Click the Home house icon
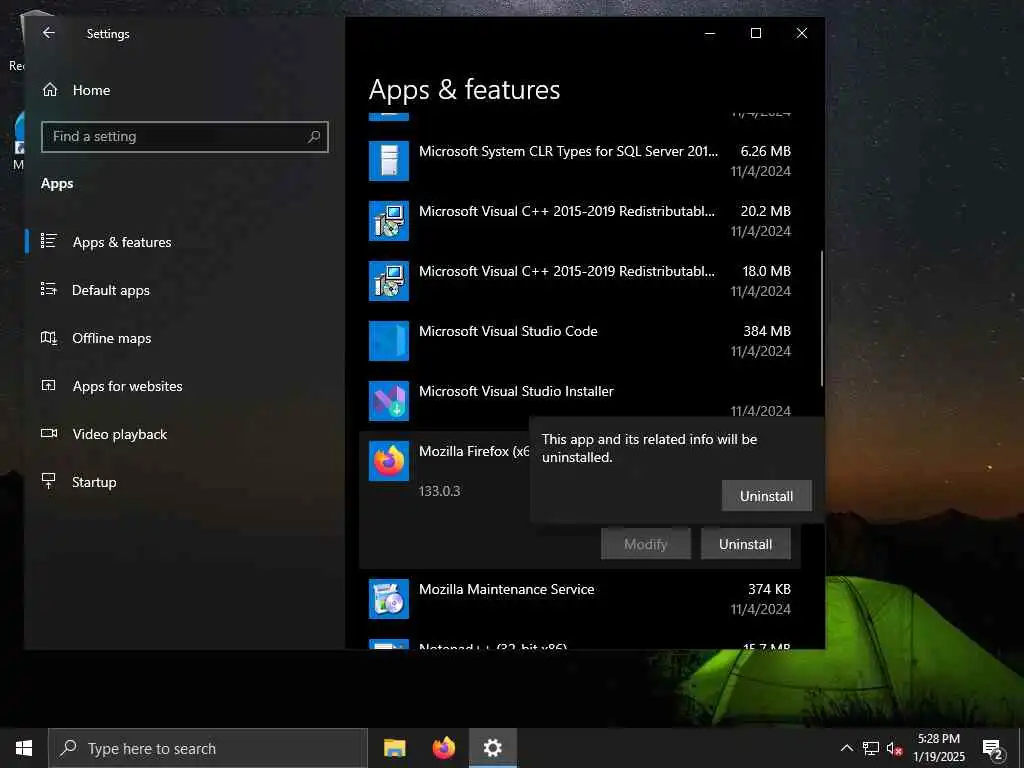Screen dimensions: 1024x768 pos(50,90)
